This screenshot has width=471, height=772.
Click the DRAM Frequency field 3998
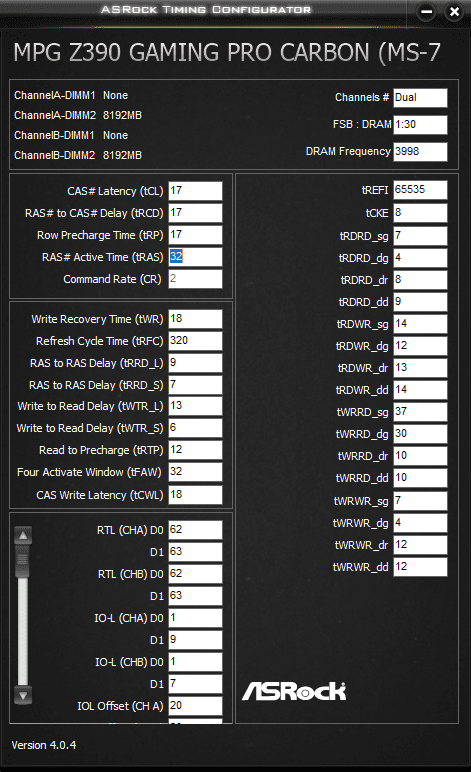[420, 152]
